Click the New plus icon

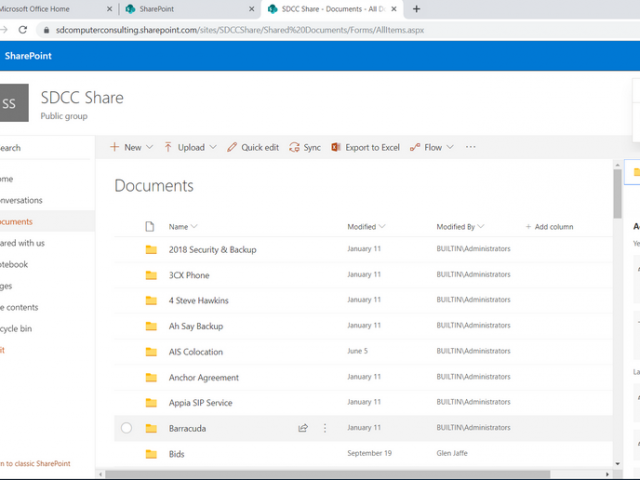115,147
